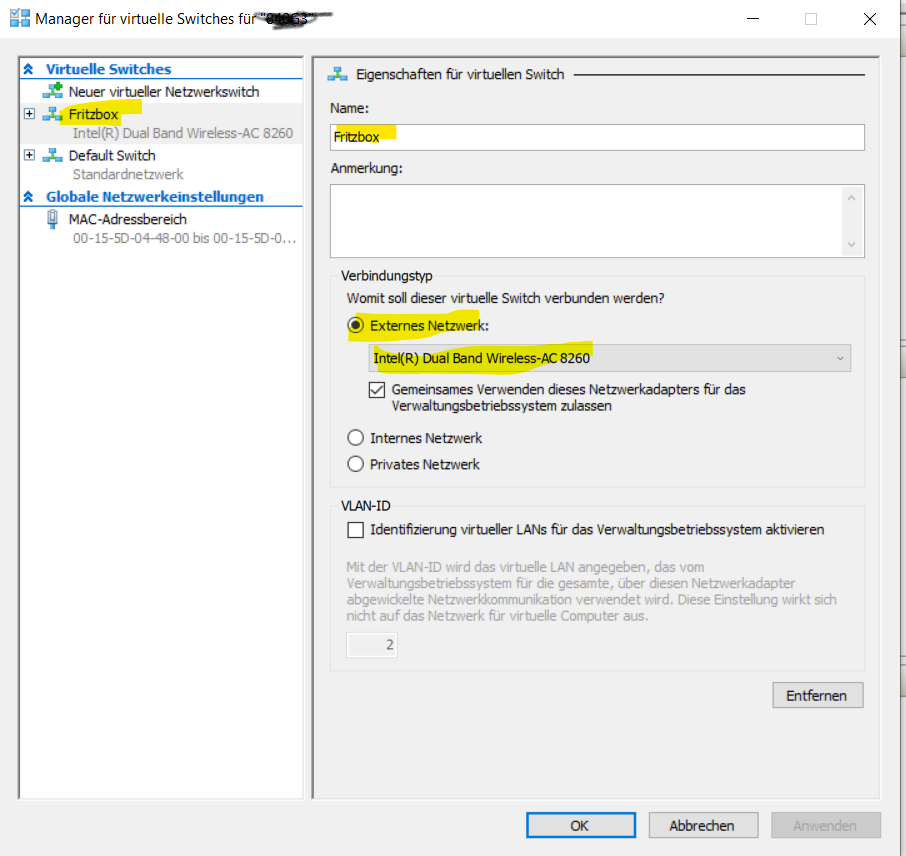Select the Internes Netzwerk radio button
This screenshot has height=856, width=906.
[355, 438]
